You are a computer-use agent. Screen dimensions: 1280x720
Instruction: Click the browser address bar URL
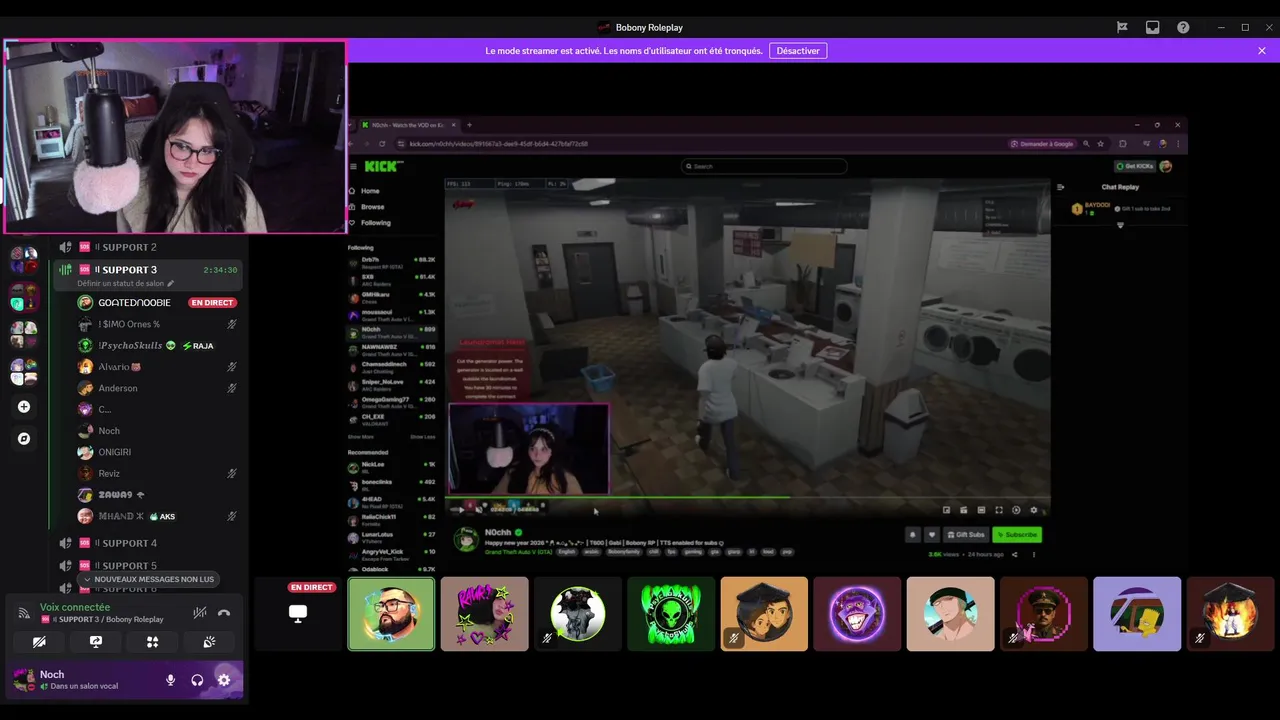click(x=498, y=144)
